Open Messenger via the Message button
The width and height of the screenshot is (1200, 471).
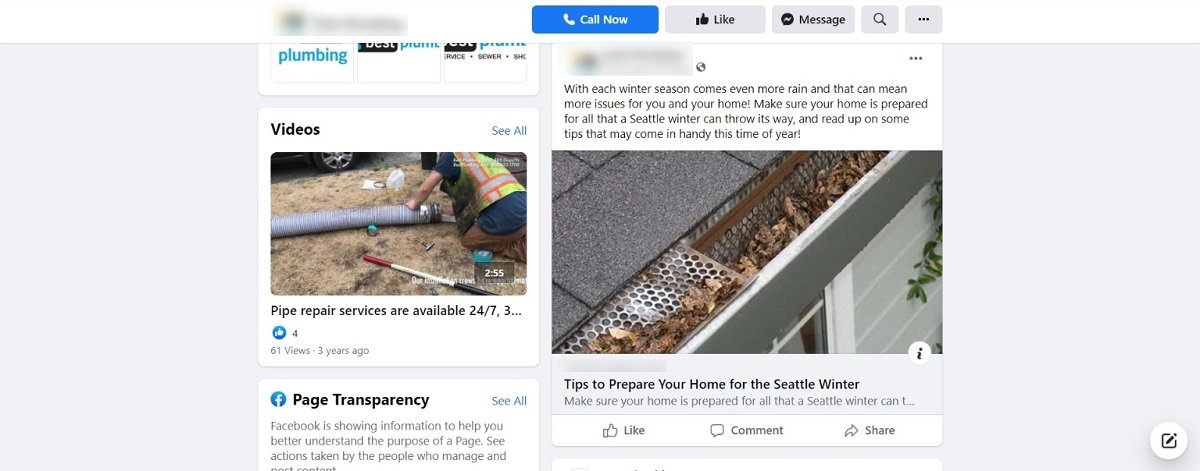coord(813,19)
